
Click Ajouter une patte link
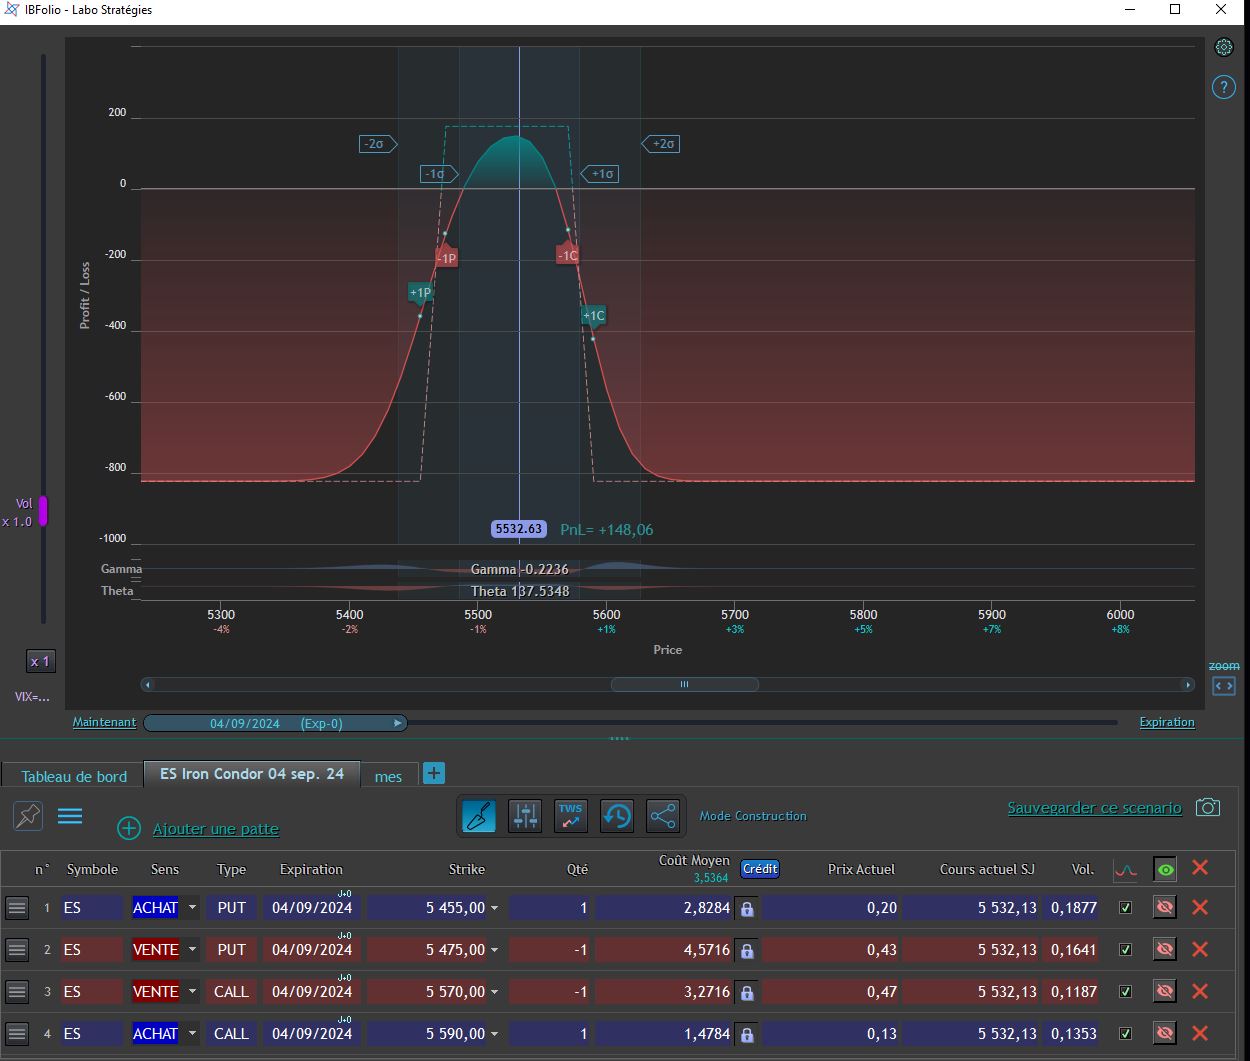215,829
